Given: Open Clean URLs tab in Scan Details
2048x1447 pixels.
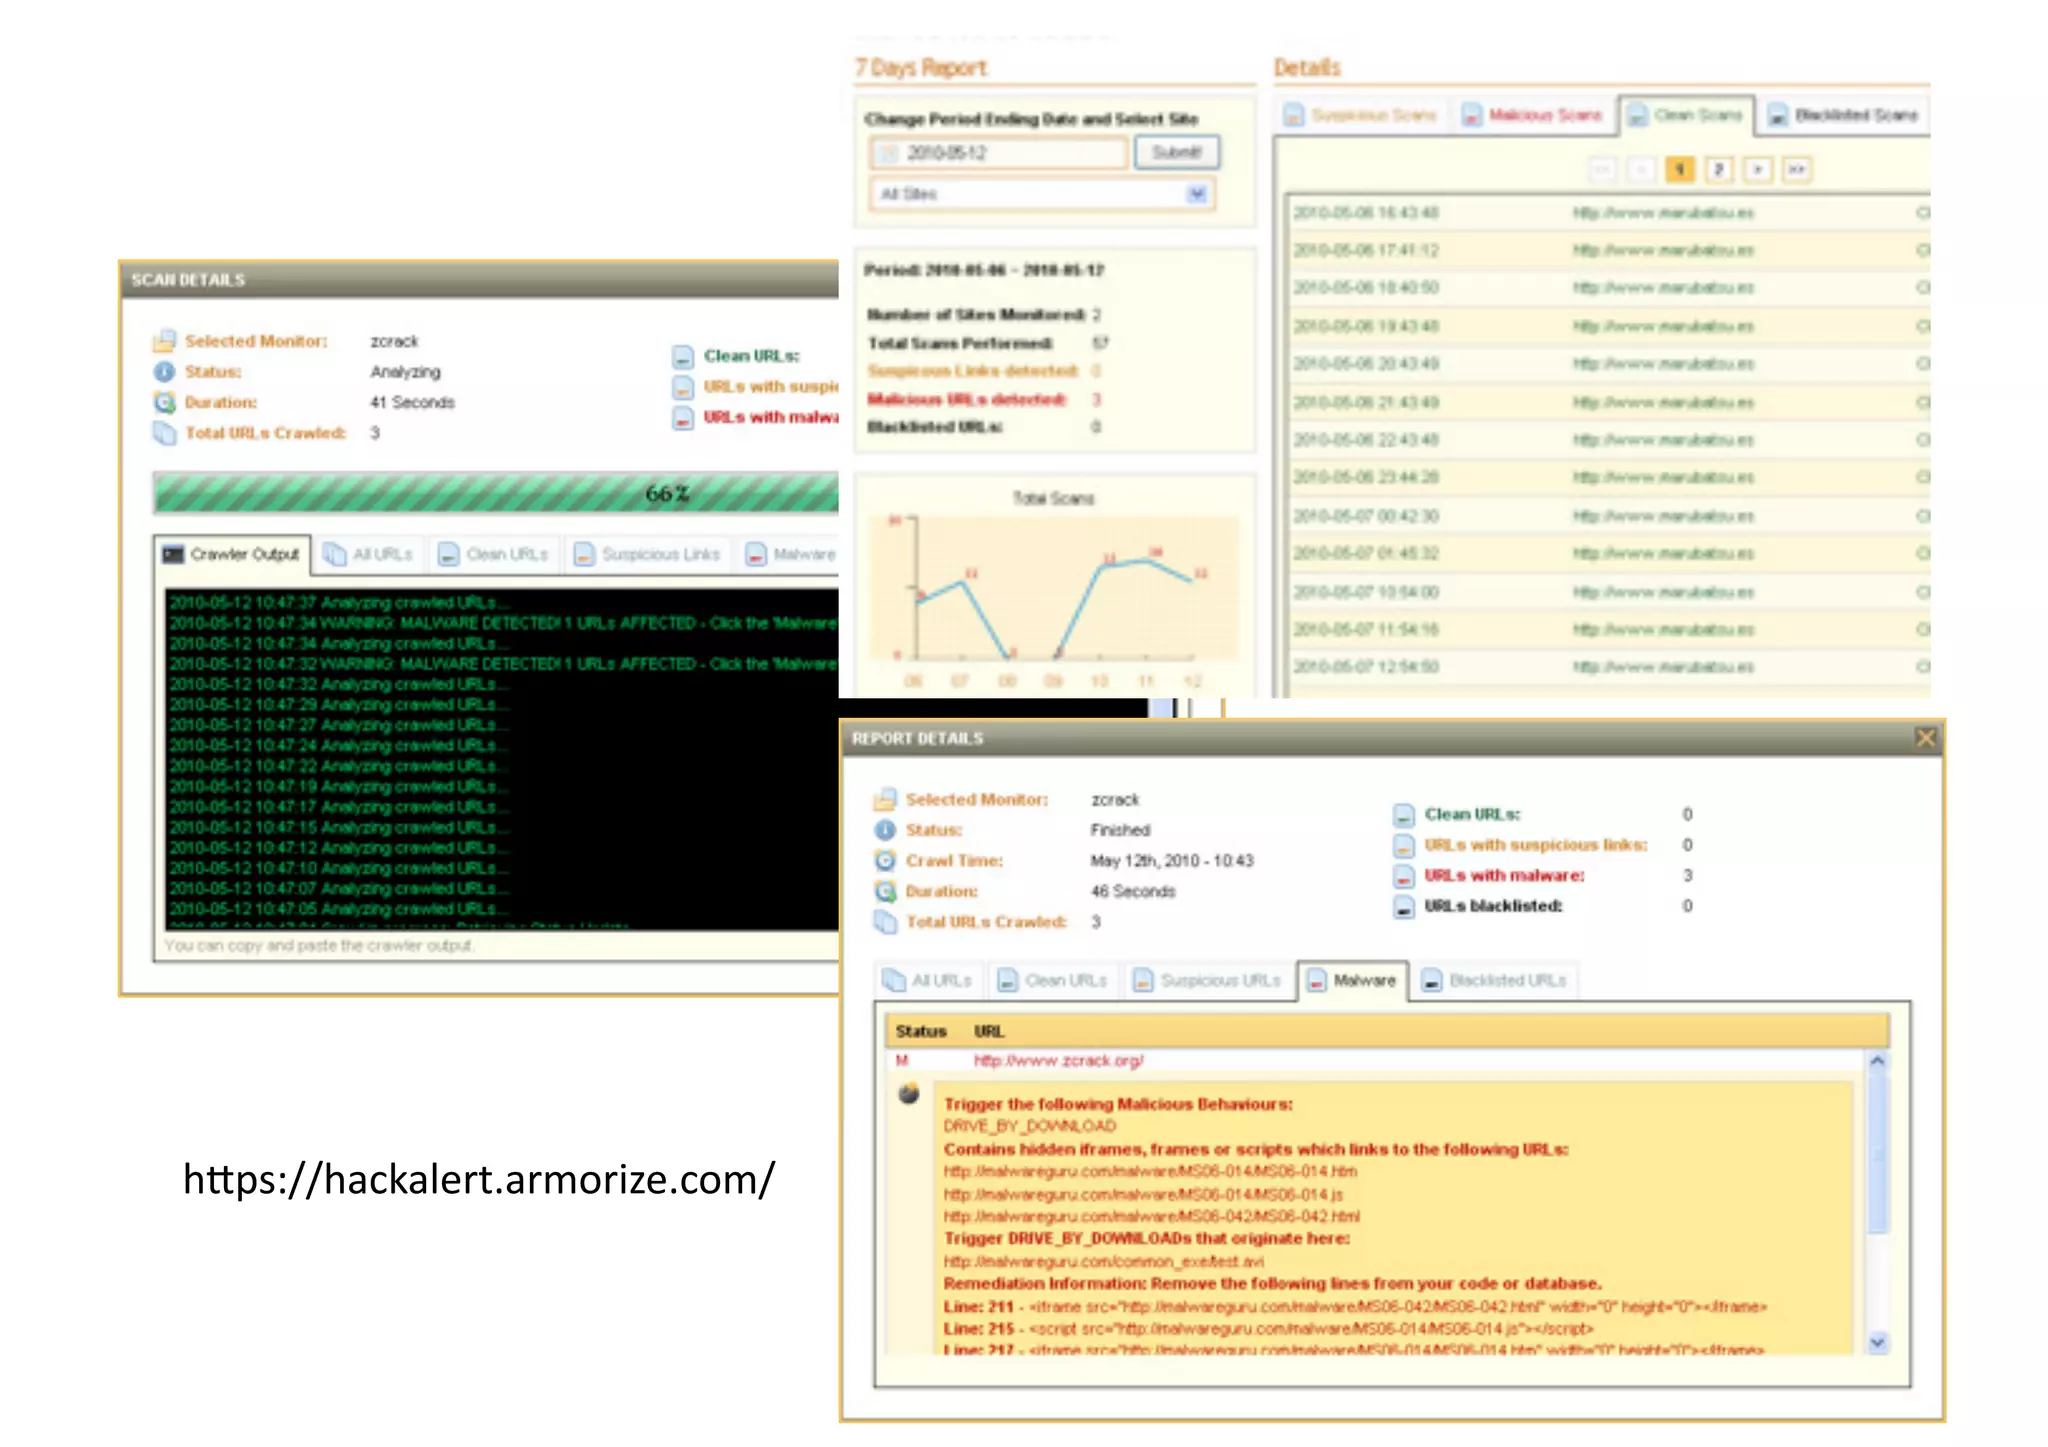Looking at the screenshot, I should (x=494, y=554).
